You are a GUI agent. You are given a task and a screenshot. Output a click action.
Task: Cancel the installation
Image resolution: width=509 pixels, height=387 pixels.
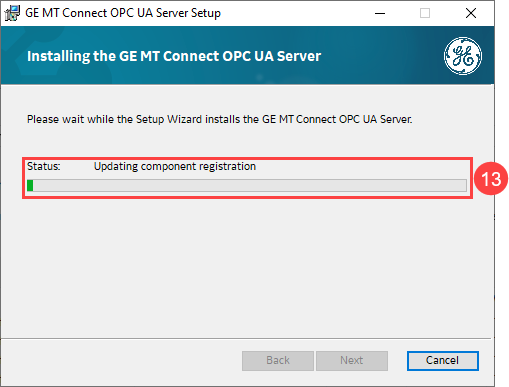tap(442, 360)
